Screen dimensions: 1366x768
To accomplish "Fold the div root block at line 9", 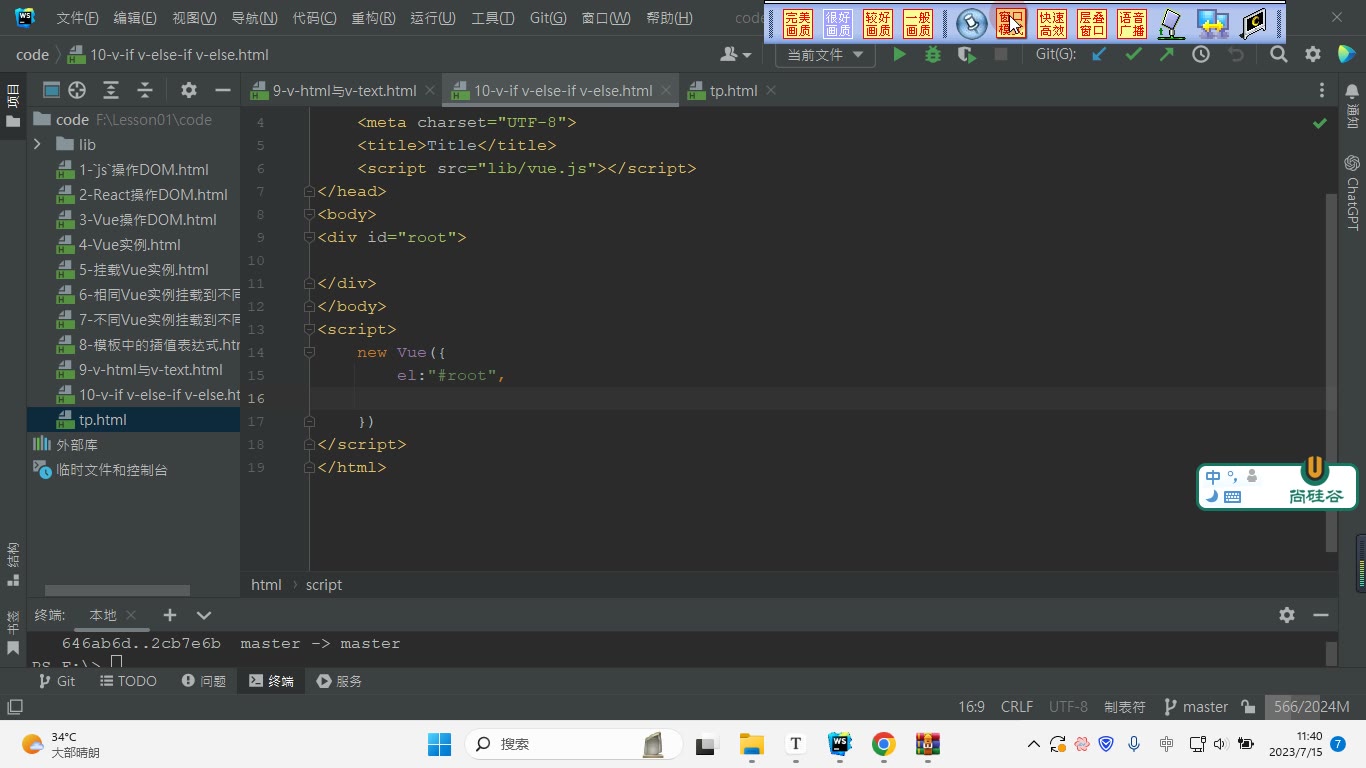I will tap(310, 237).
